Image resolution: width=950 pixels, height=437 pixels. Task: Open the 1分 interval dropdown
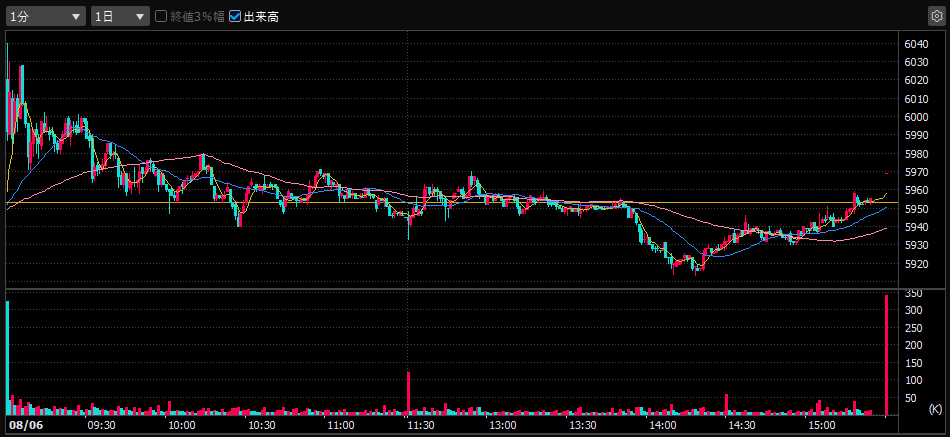[46, 16]
